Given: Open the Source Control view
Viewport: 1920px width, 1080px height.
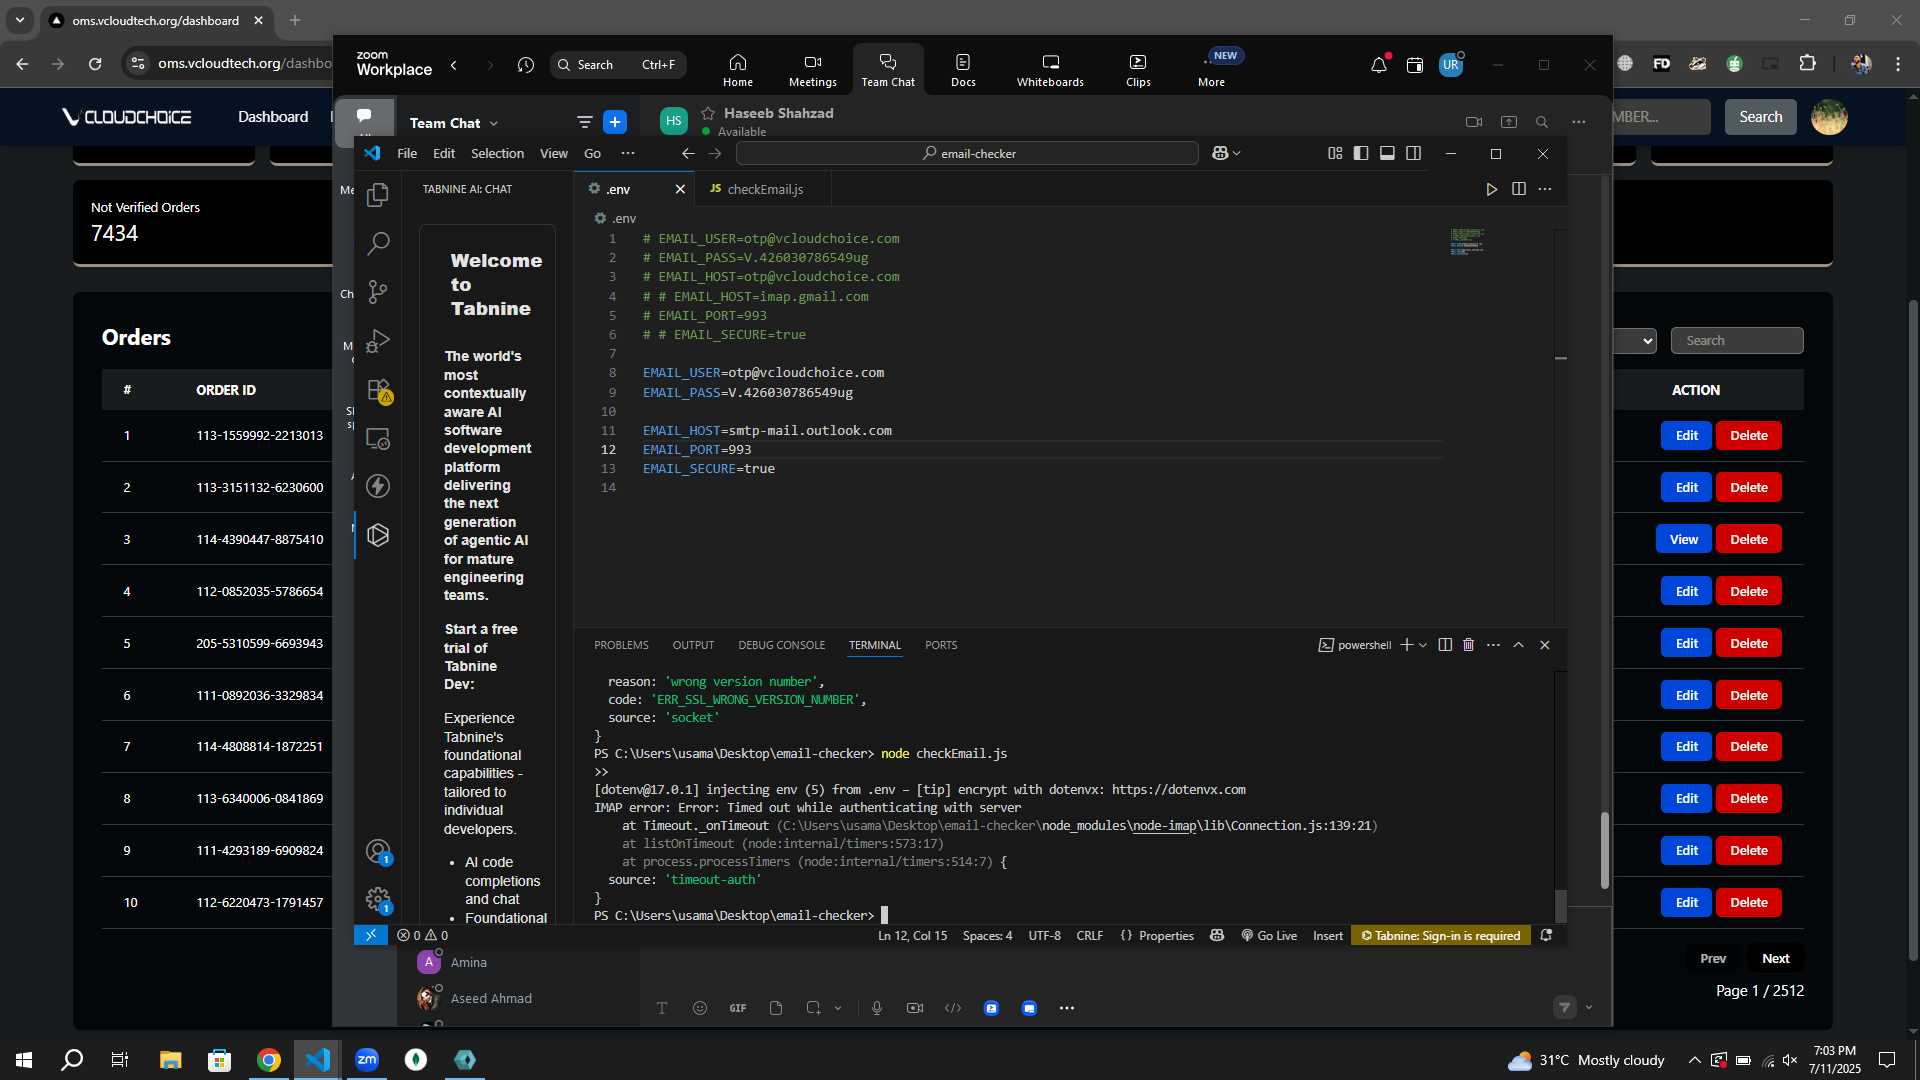Looking at the screenshot, I should [x=378, y=292].
